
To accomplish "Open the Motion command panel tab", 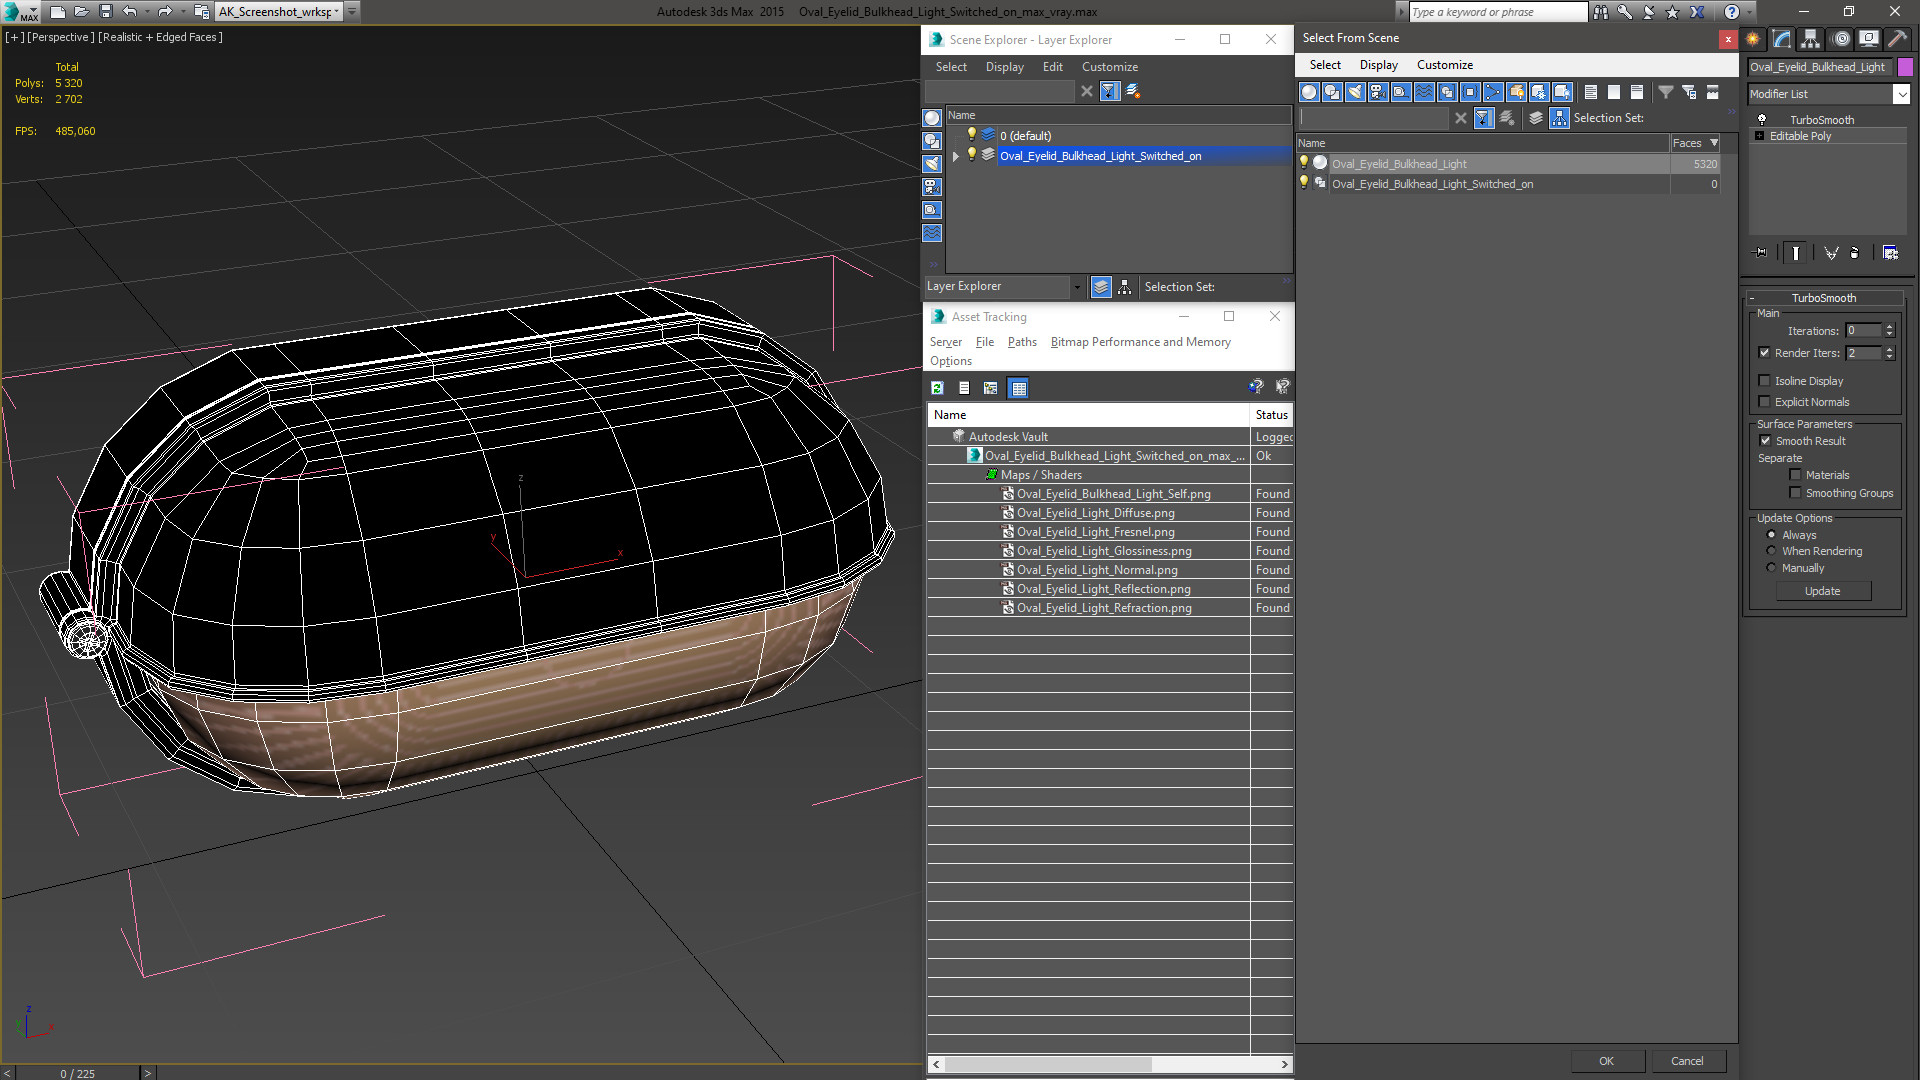I will [x=1840, y=39].
